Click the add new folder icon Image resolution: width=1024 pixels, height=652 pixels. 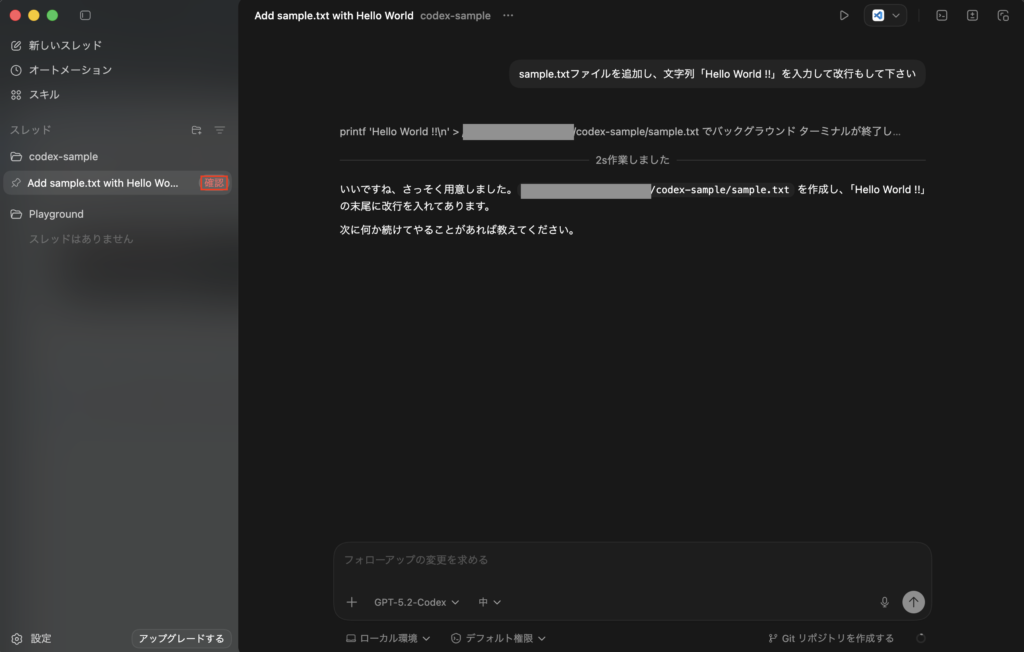[x=196, y=130]
